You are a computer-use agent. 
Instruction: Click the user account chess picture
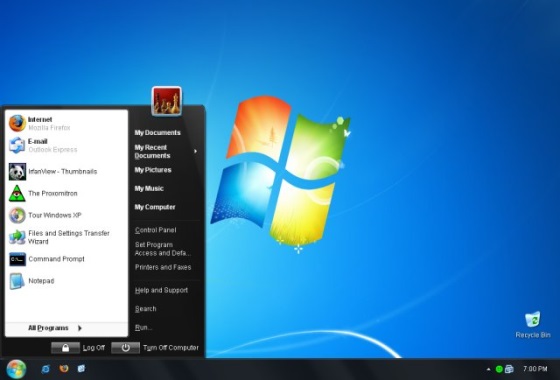coord(167,101)
